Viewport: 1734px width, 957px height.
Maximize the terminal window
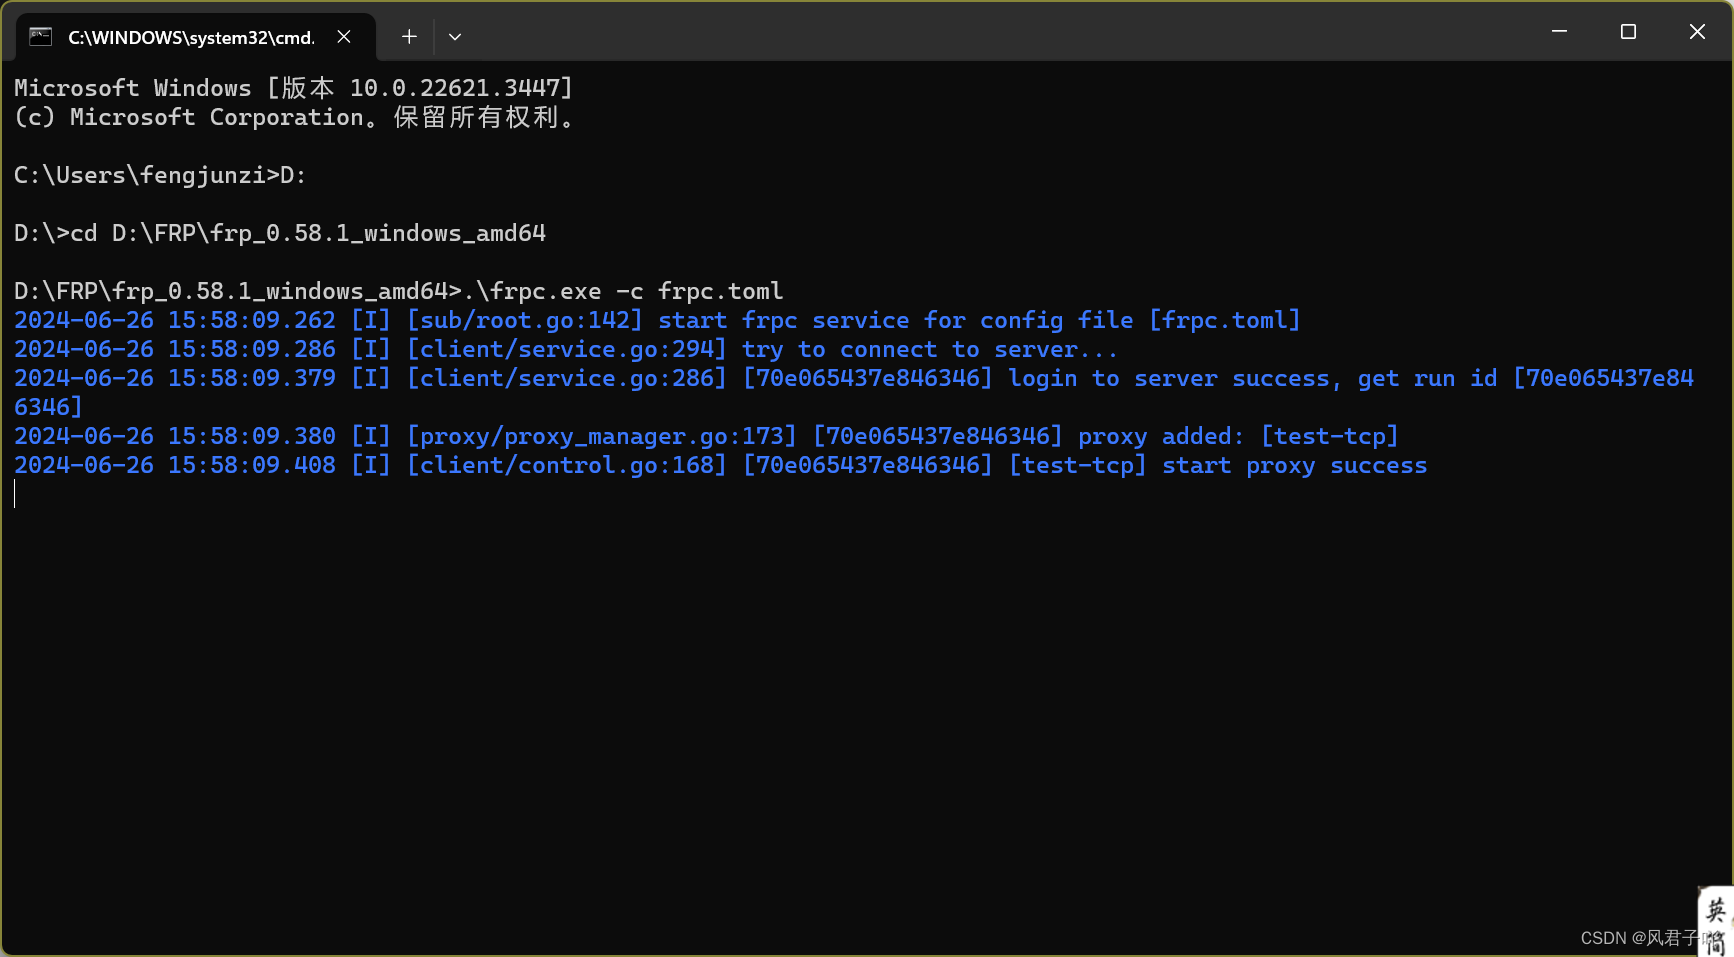[1628, 31]
